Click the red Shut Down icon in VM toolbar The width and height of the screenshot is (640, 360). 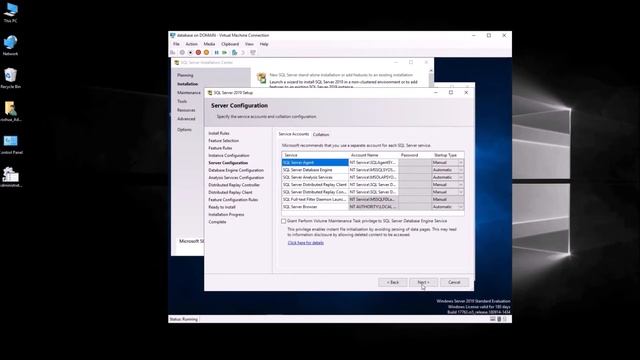tap(198, 52)
